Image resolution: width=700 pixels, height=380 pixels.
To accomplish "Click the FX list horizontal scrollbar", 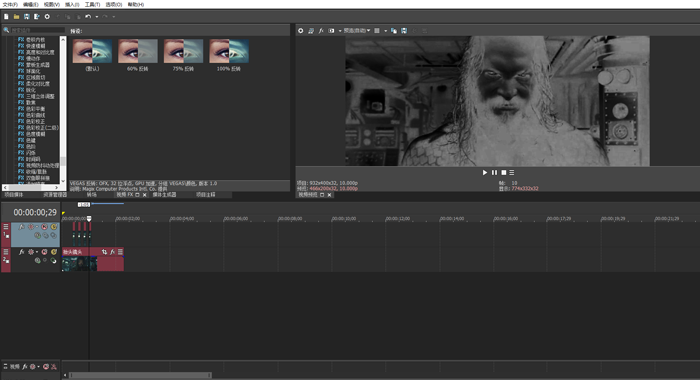I will [31, 188].
